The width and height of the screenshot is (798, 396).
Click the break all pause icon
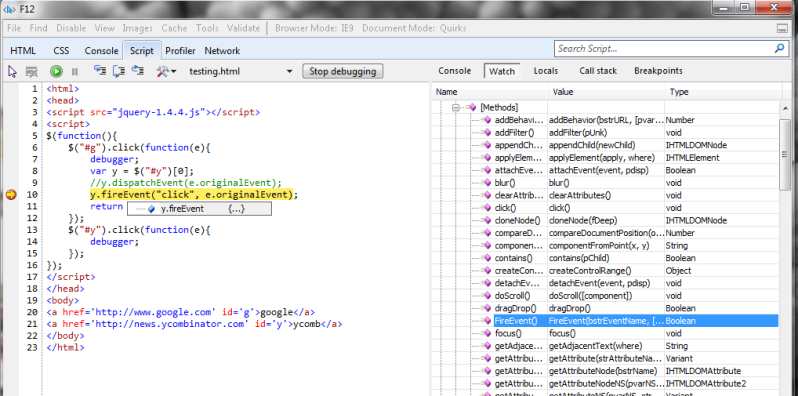tap(75, 72)
